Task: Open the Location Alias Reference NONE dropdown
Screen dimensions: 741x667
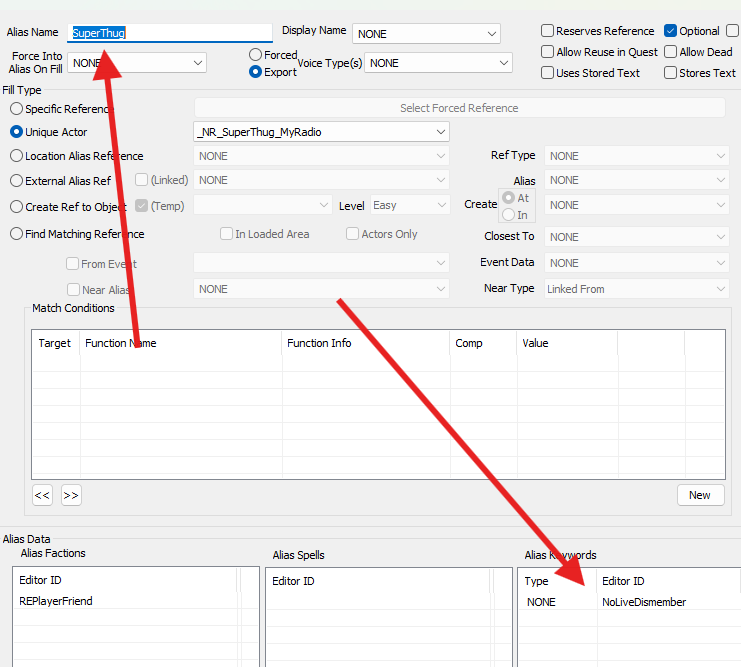Action: [x=321, y=156]
